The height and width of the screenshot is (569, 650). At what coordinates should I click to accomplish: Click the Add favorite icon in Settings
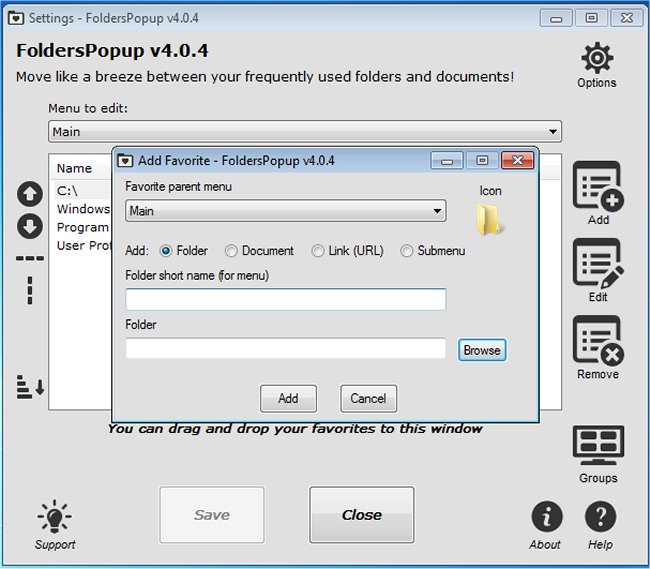click(x=598, y=186)
